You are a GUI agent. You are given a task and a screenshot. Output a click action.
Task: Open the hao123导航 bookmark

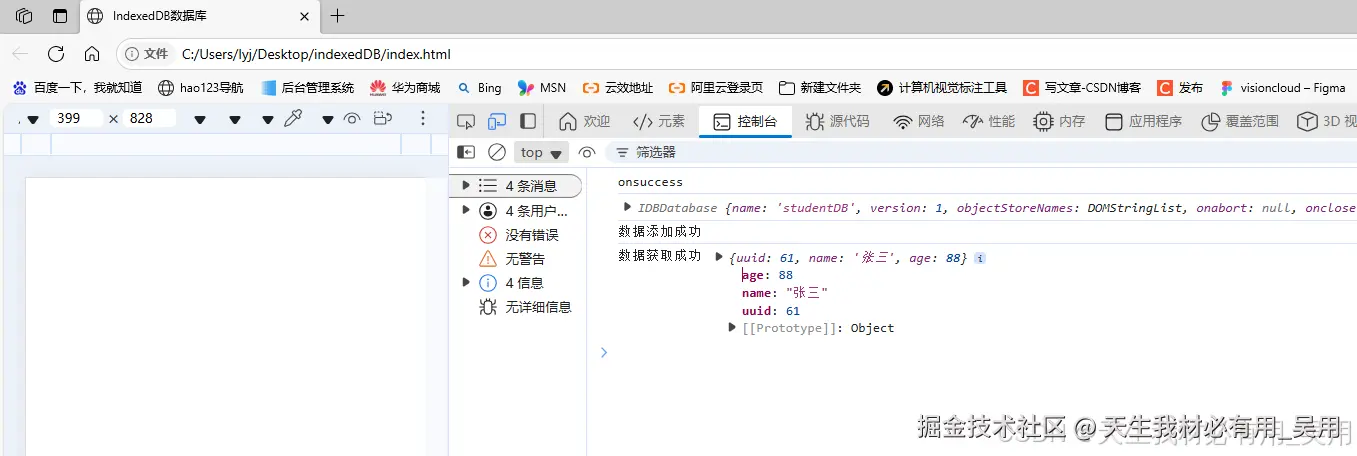(201, 88)
